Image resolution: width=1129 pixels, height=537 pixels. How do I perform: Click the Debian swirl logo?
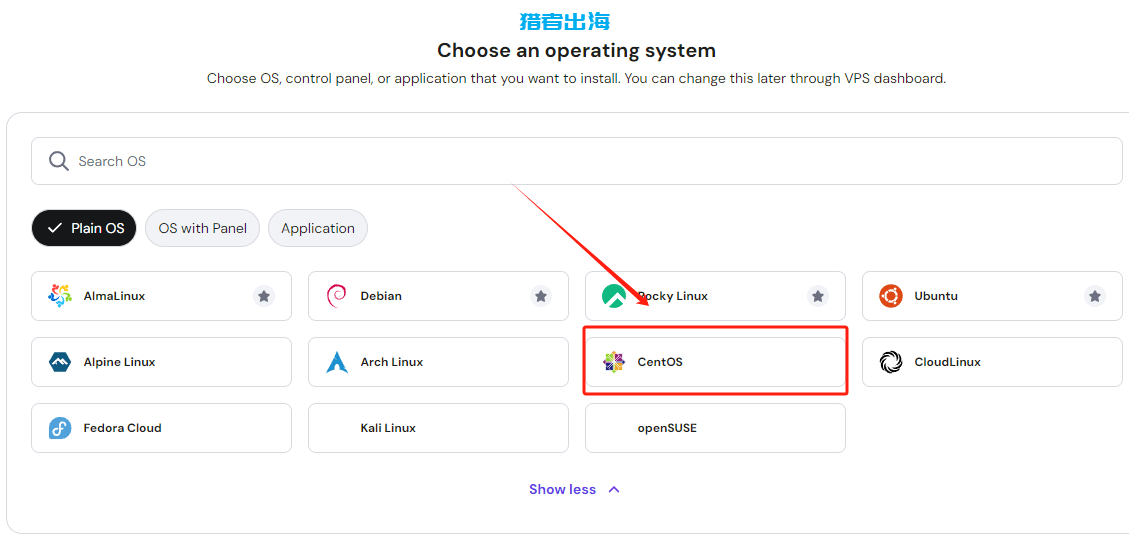(337, 296)
